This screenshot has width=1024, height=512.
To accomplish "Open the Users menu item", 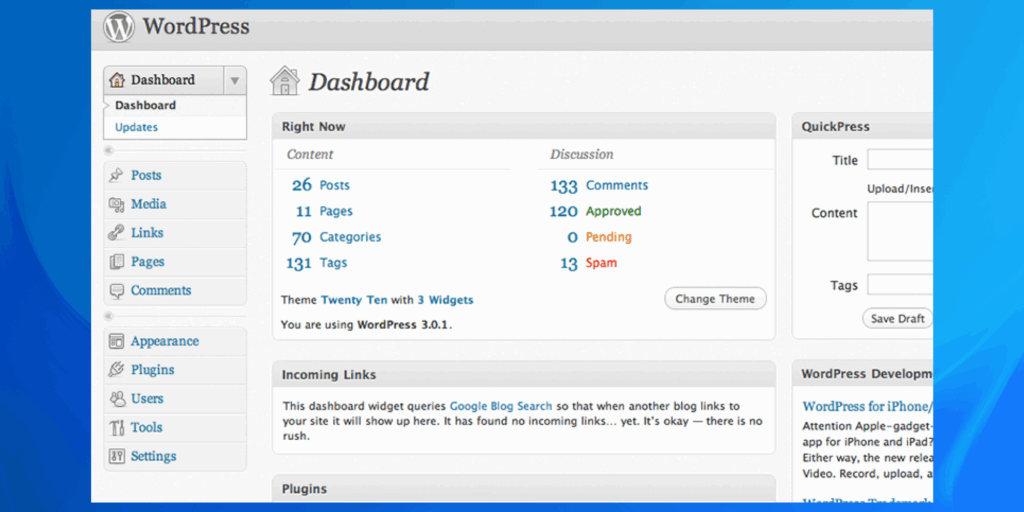I will click(147, 399).
